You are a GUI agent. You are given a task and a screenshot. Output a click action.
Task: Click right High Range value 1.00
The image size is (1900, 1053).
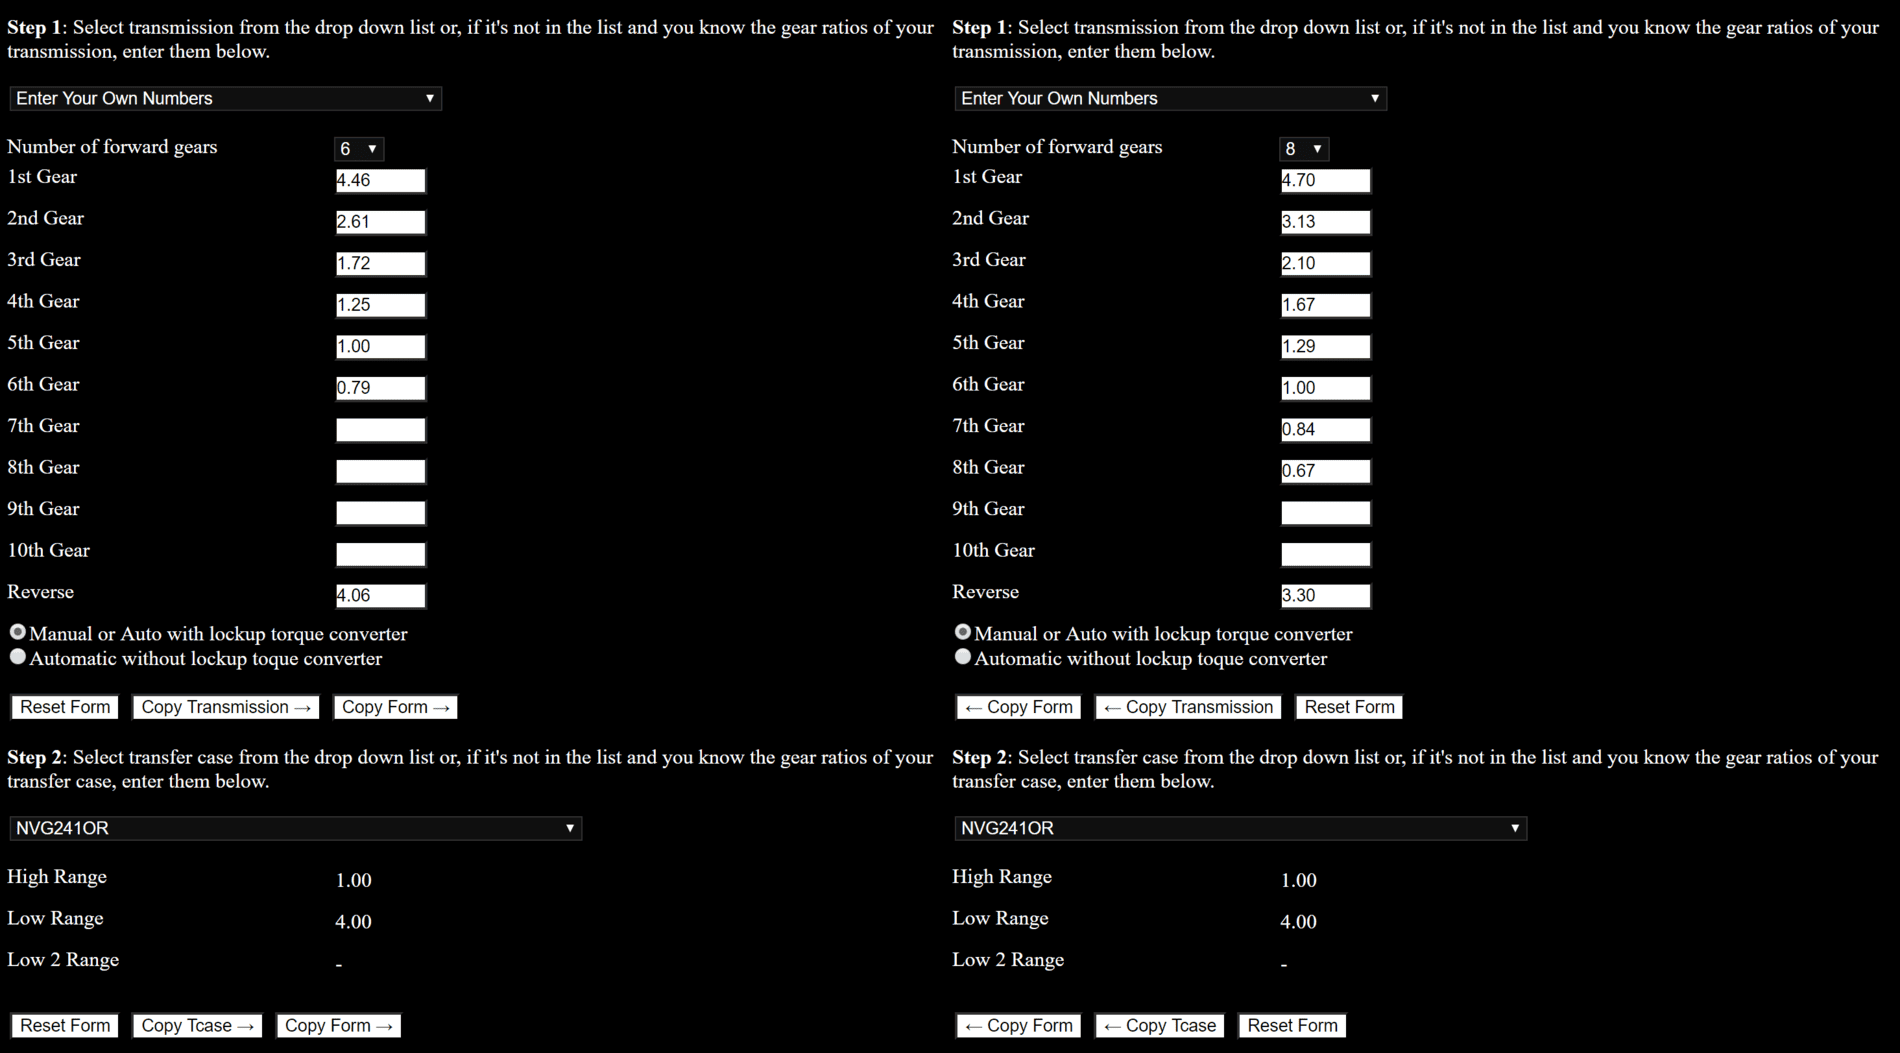[x=1298, y=880]
